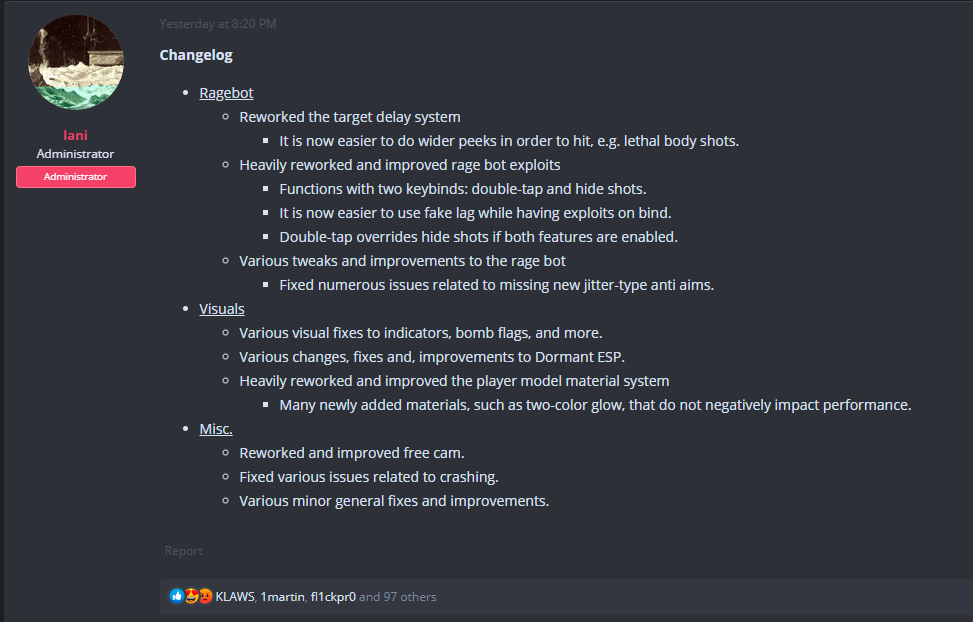973x622 pixels.
Task: Open lani's profile avatar picture
Action: (x=76, y=63)
